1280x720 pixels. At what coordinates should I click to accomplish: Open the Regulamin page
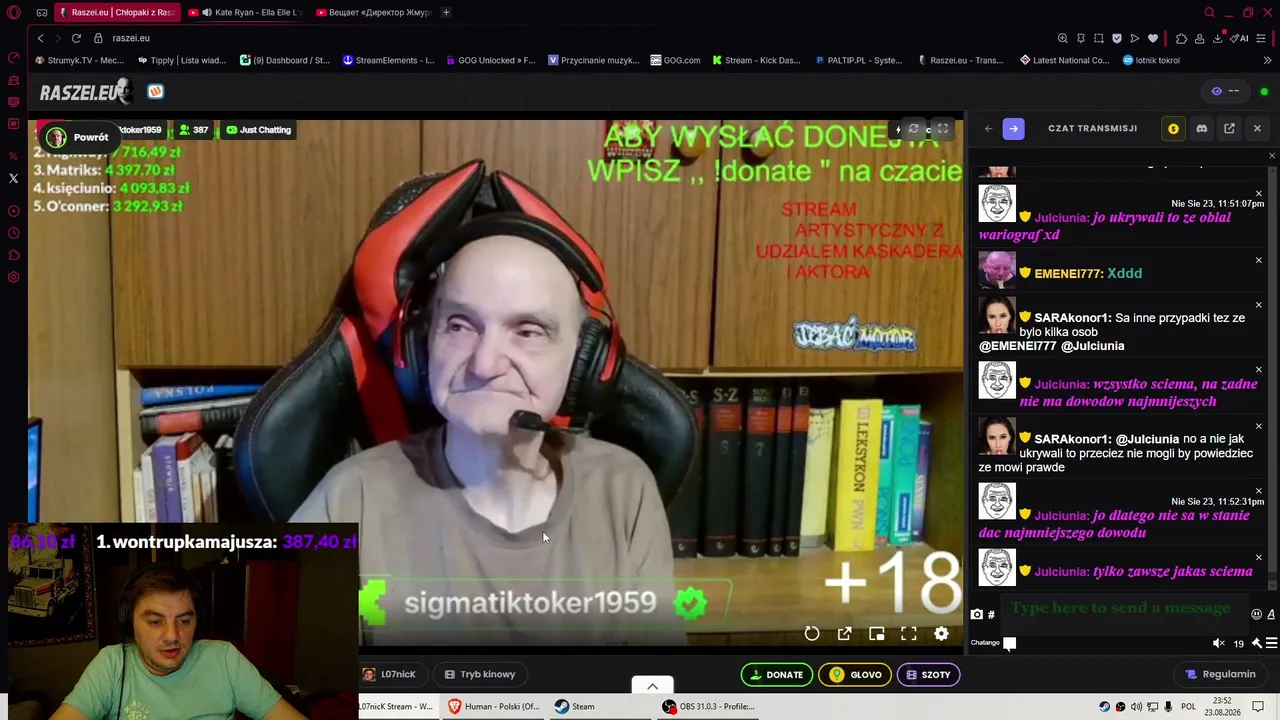(x=1220, y=675)
